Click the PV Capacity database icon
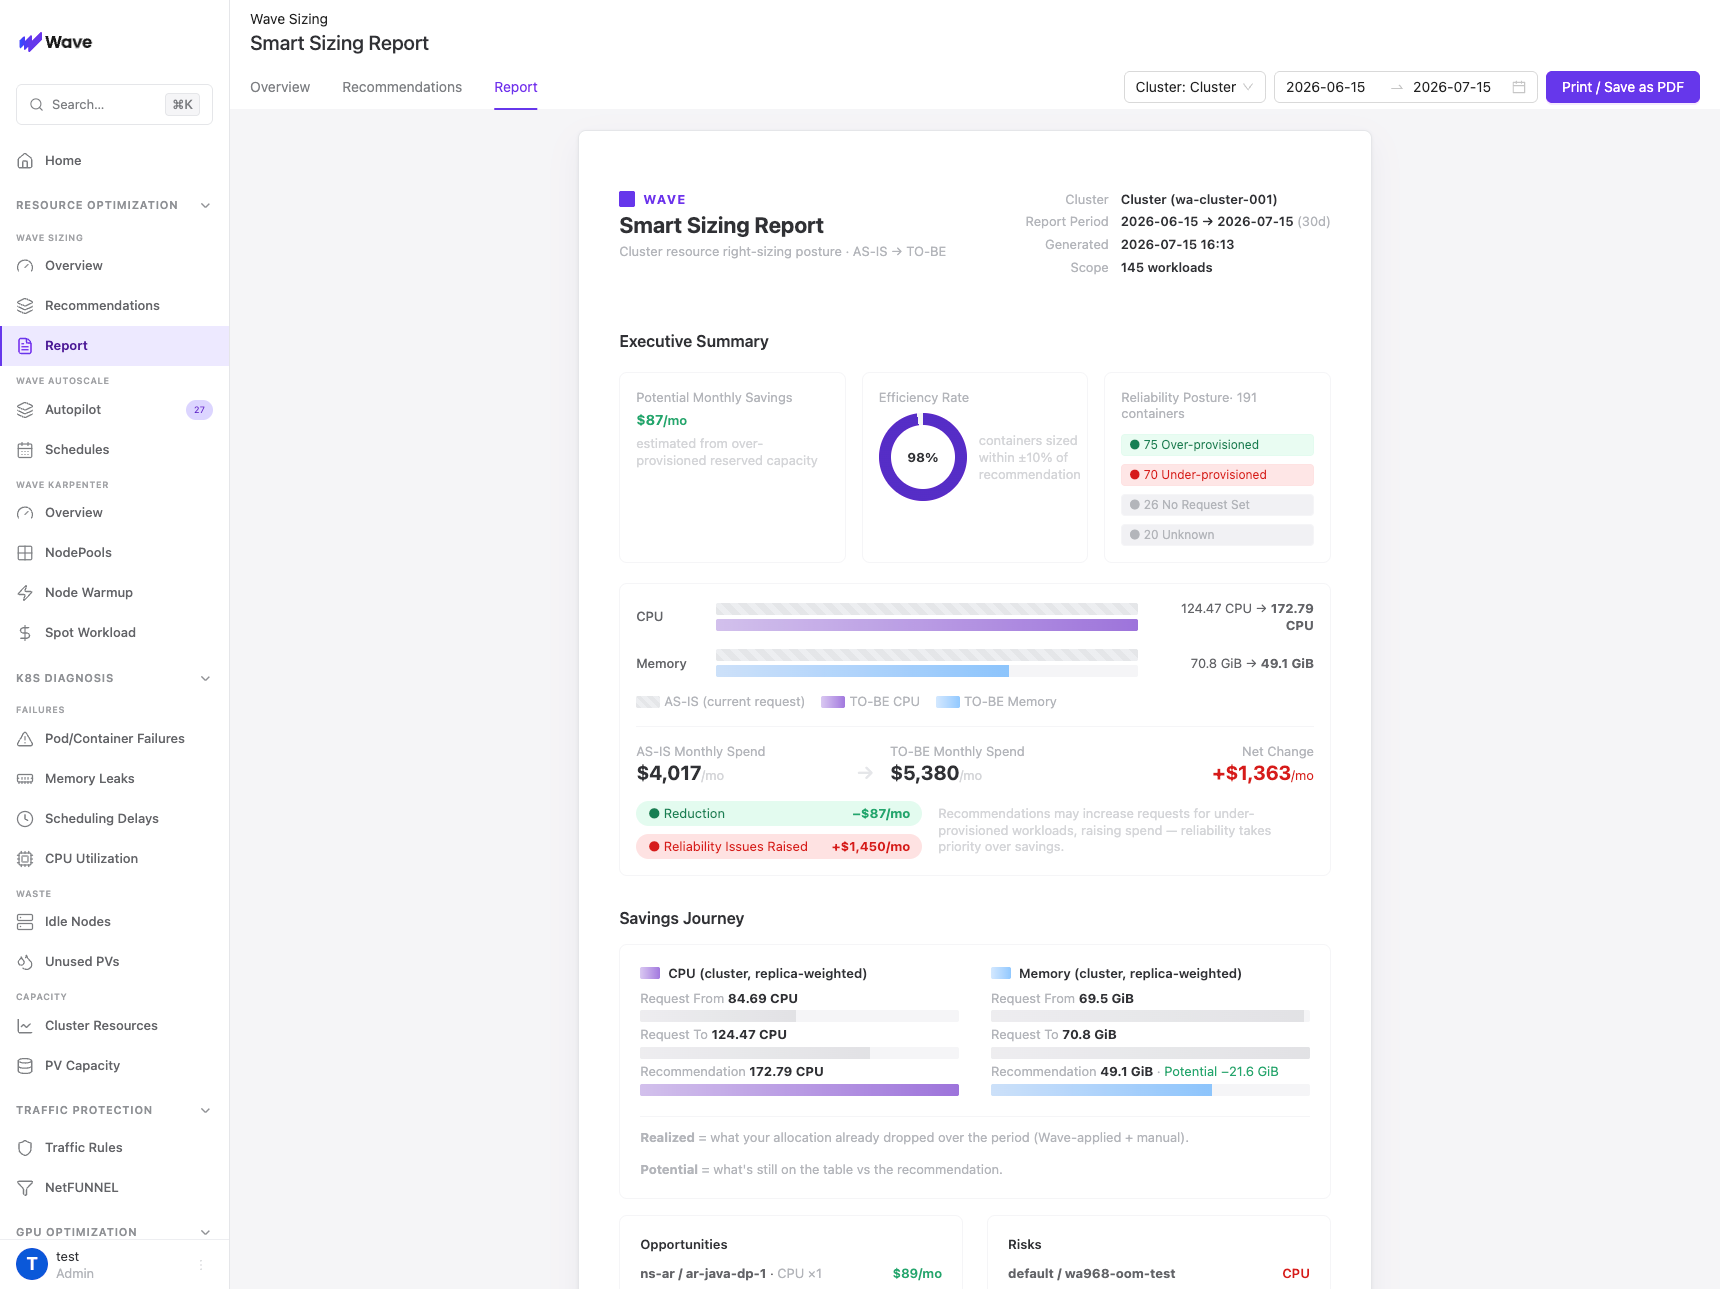1720x1289 pixels. 25,1066
